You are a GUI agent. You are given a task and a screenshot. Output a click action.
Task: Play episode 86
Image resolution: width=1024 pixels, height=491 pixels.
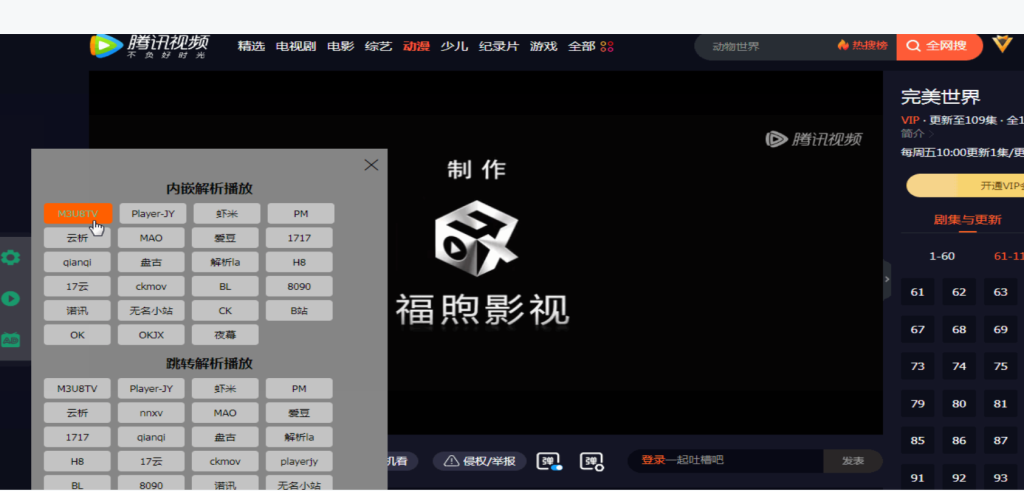(959, 441)
